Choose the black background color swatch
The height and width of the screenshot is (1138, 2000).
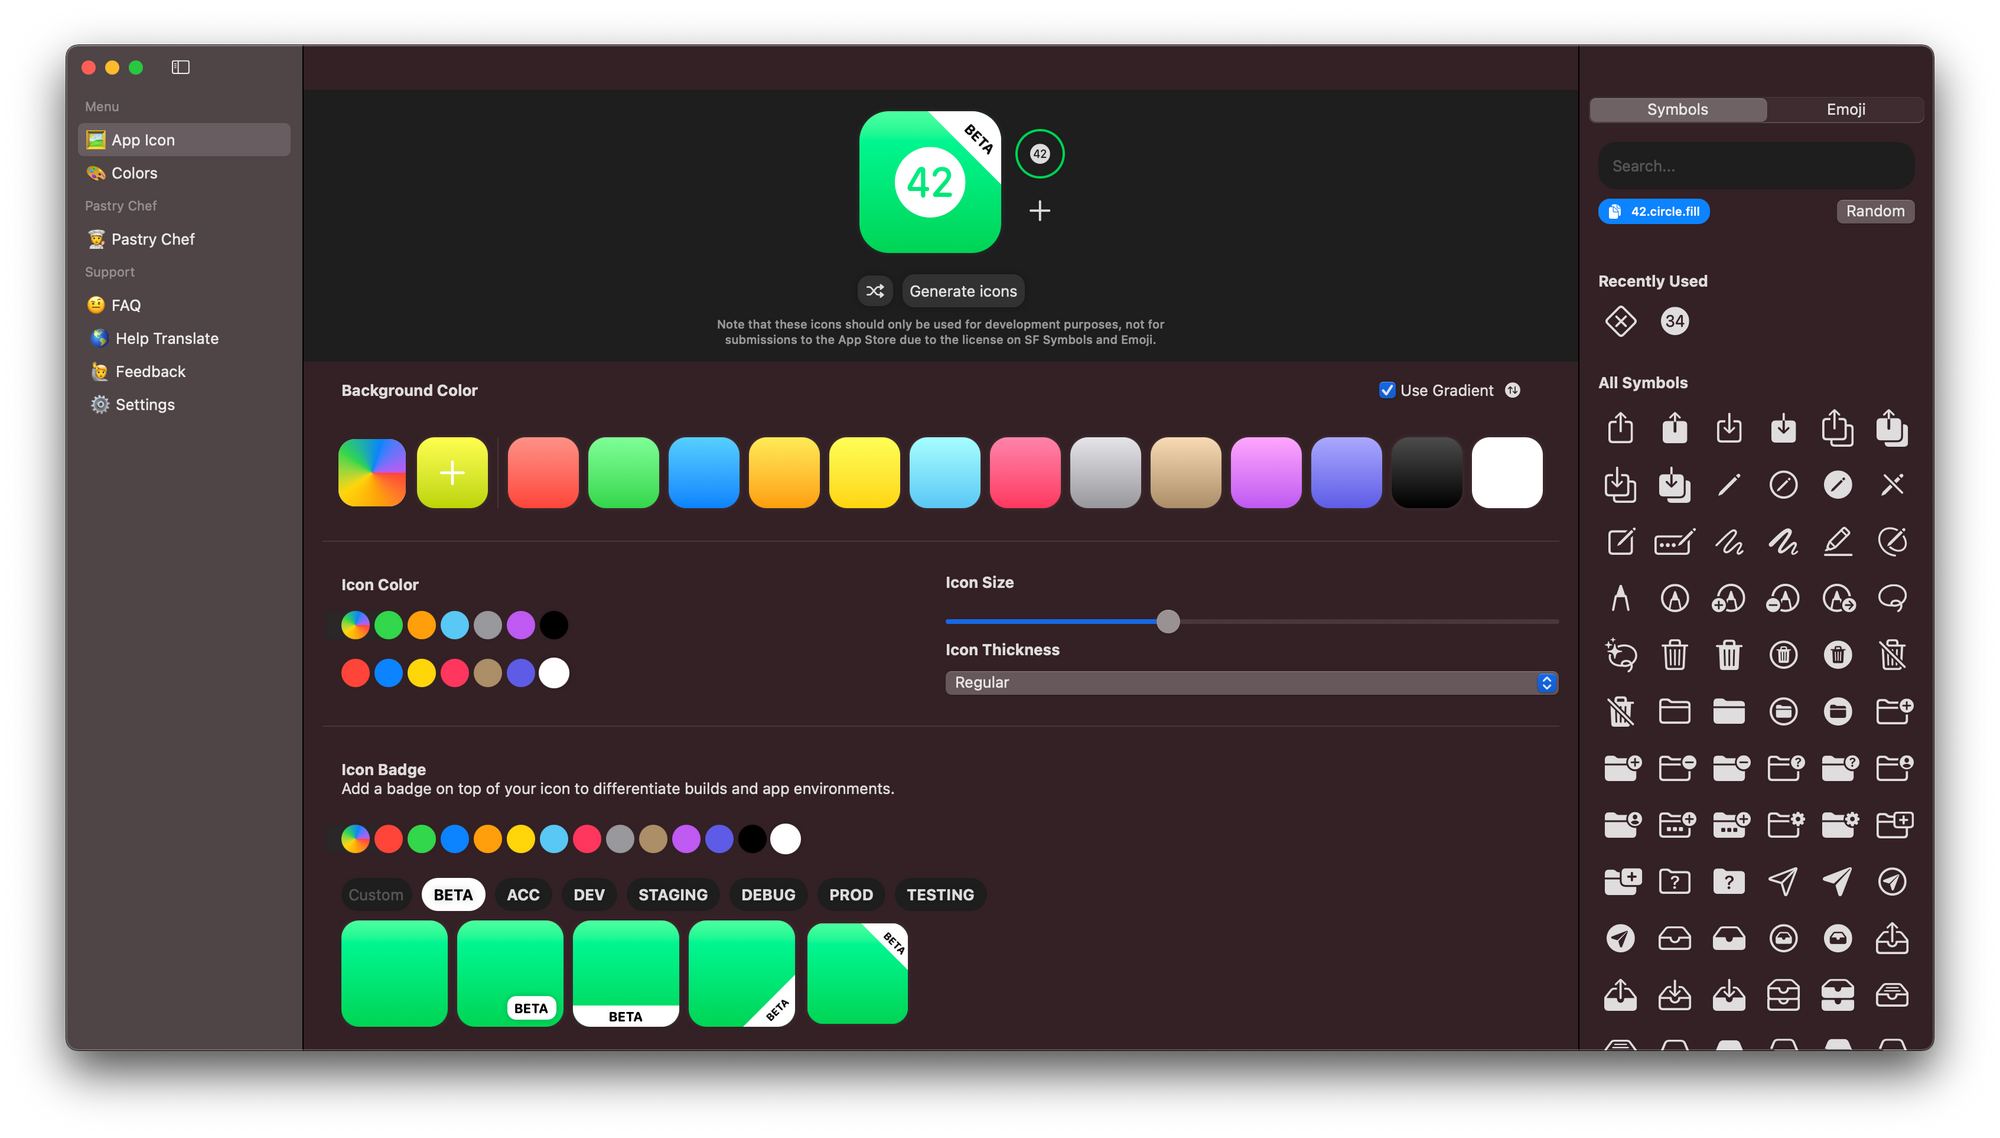click(x=1427, y=472)
